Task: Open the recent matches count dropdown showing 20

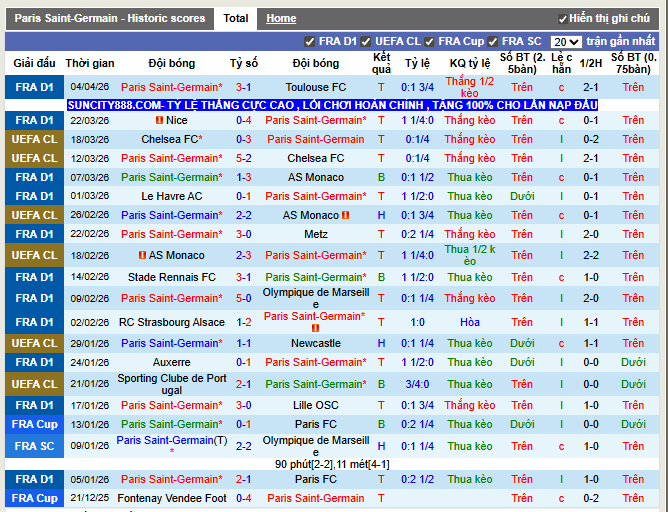Action: click(x=565, y=42)
